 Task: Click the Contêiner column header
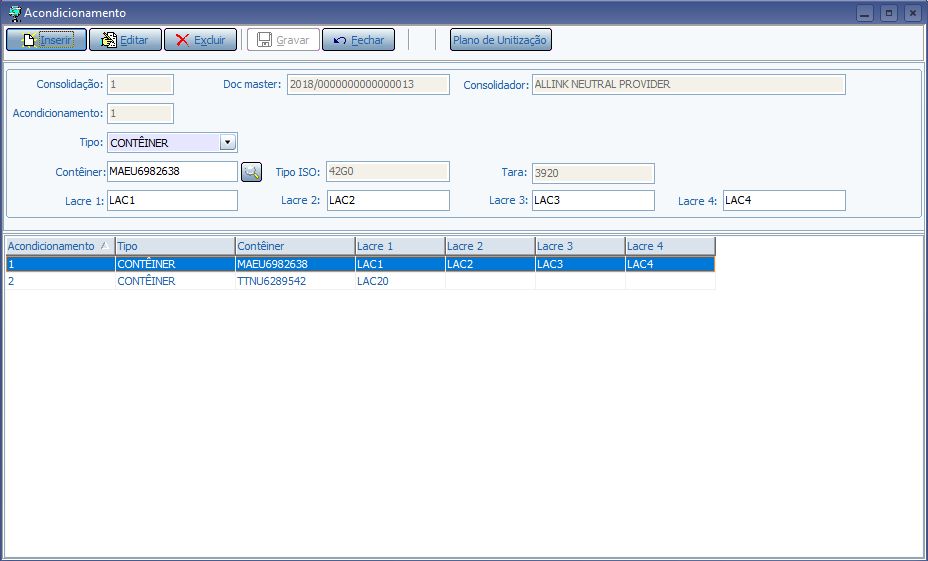295,246
